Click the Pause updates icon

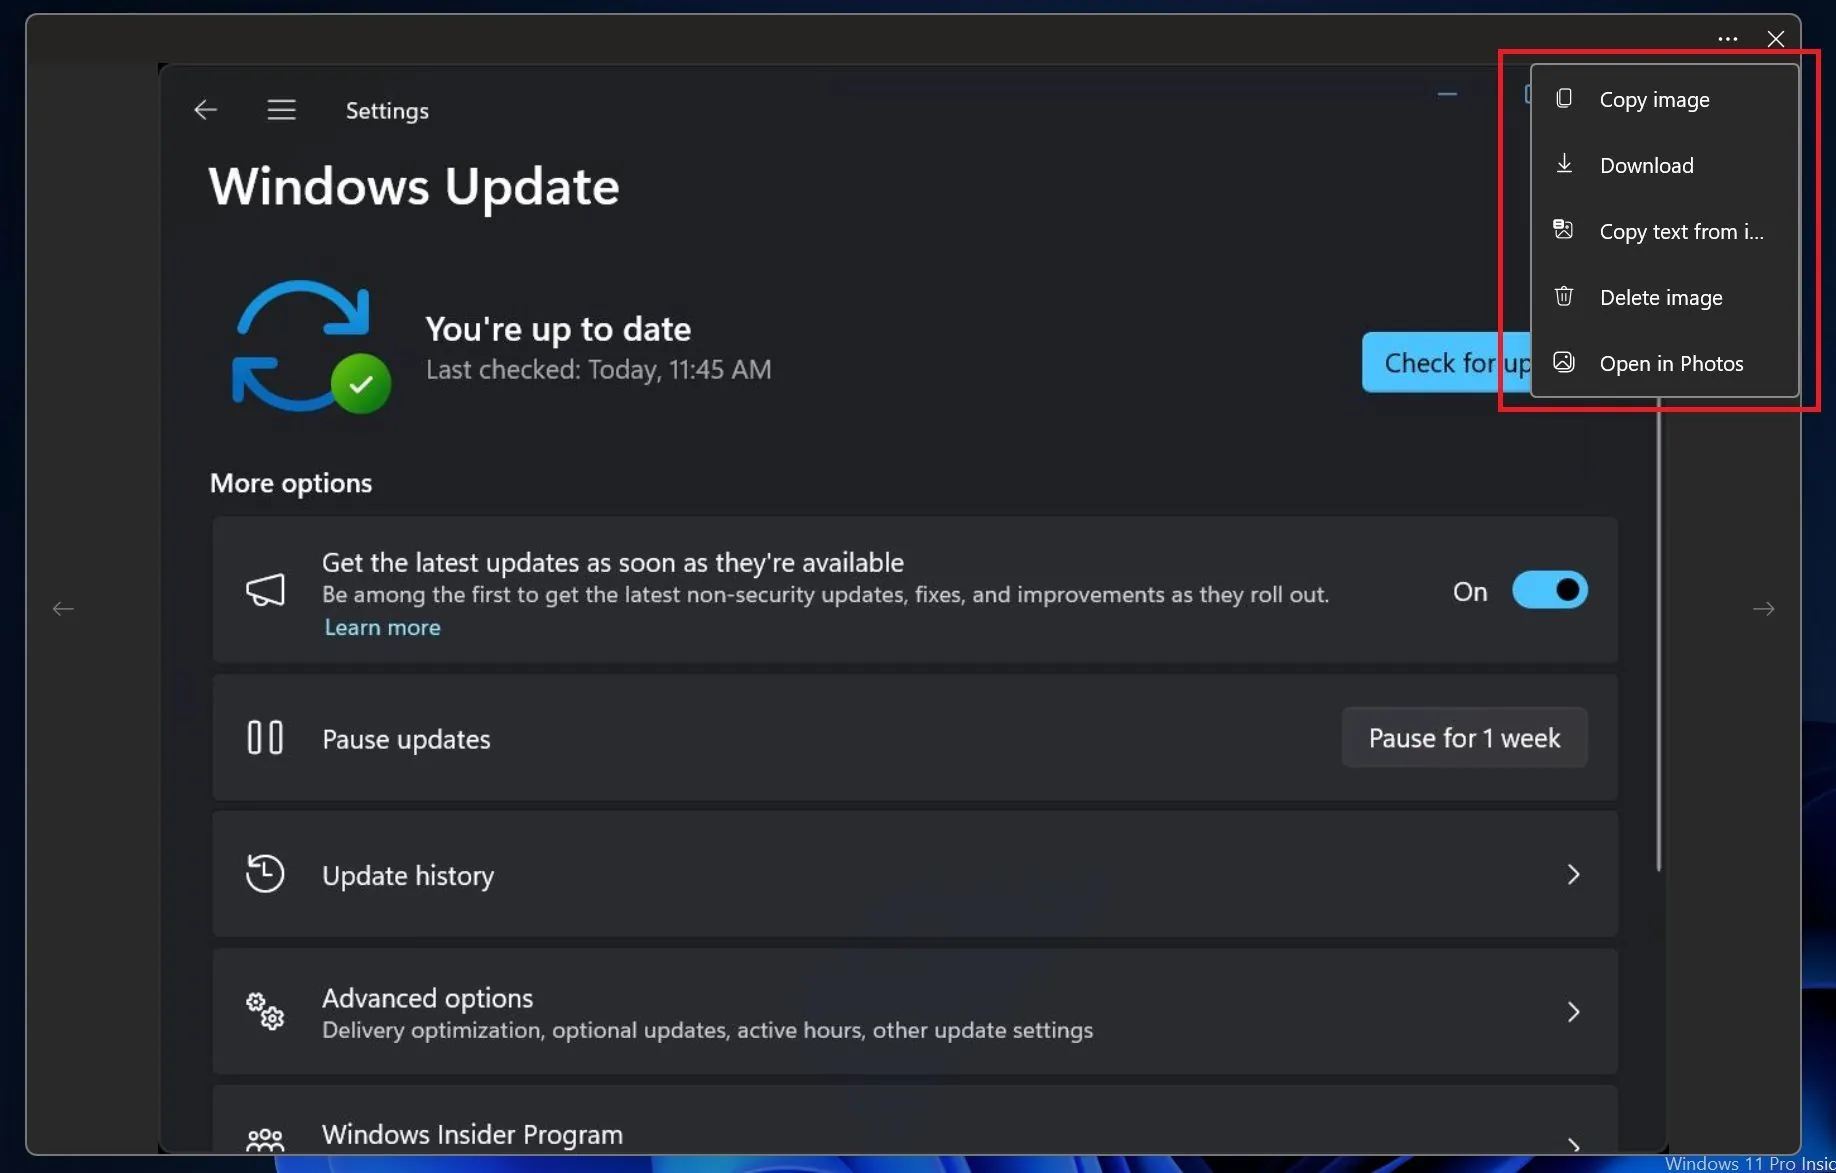[264, 738]
